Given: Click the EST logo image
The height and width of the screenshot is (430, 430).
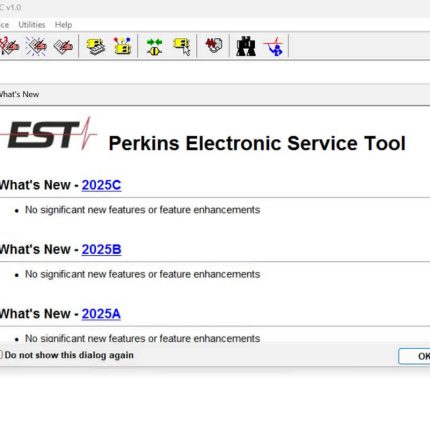Looking at the screenshot, I should (x=49, y=134).
